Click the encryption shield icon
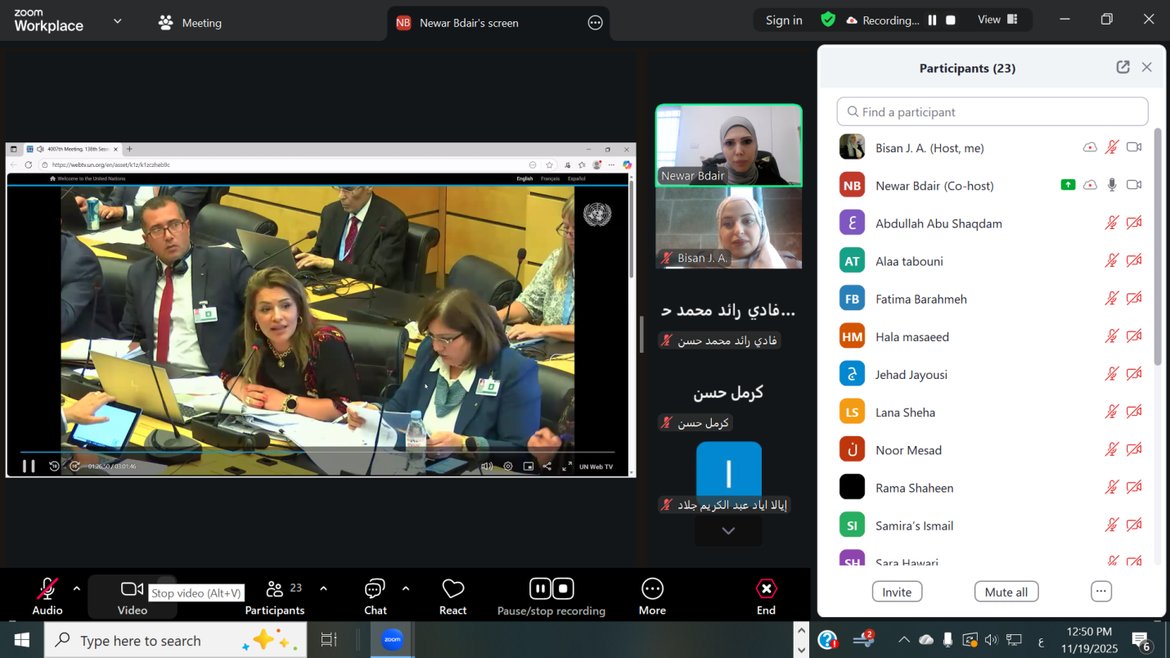Image resolution: width=1170 pixels, height=658 pixels. pos(827,20)
